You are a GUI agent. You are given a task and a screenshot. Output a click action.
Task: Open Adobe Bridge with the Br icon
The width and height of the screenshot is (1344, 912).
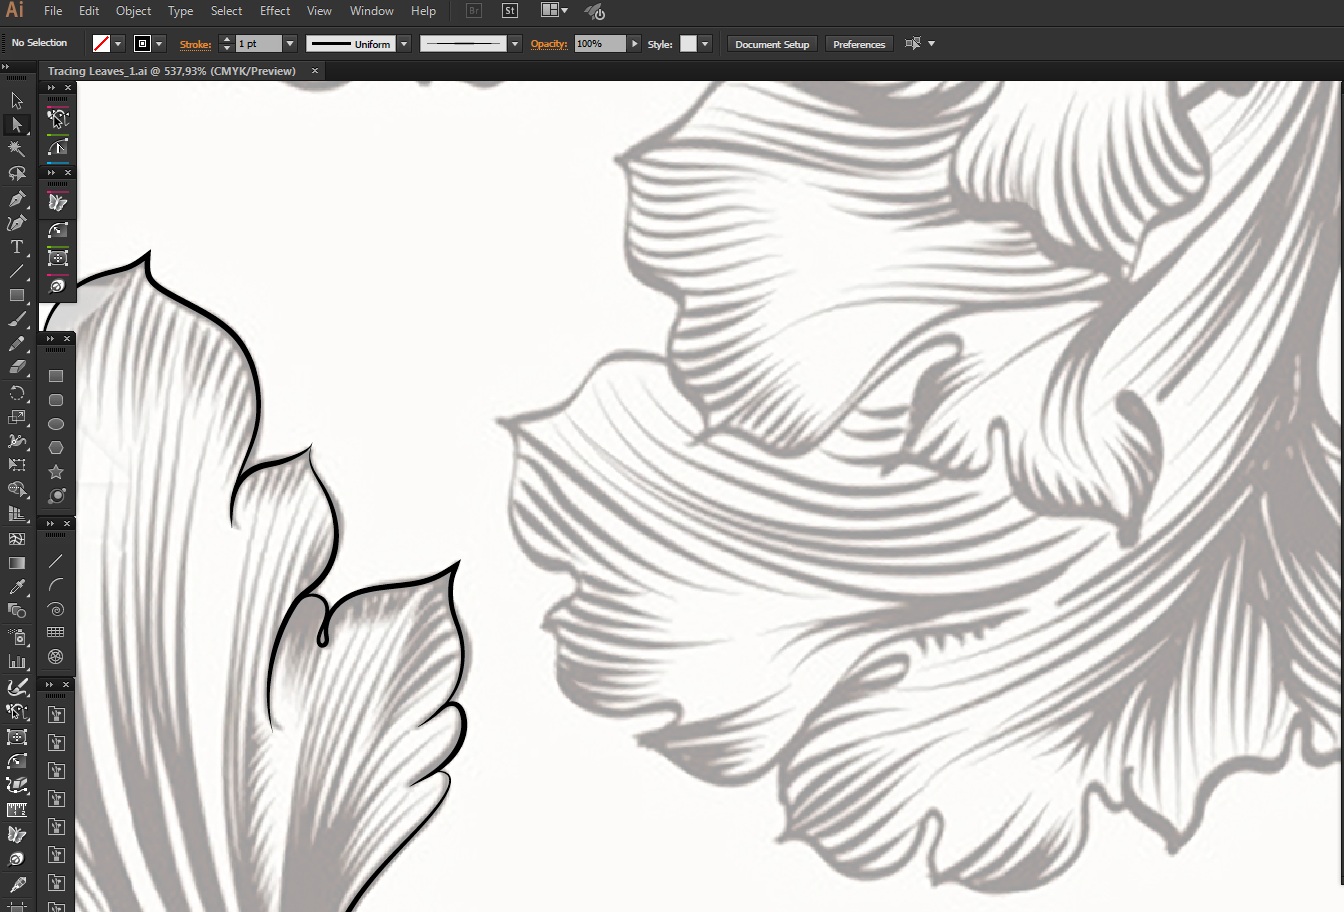(474, 11)
